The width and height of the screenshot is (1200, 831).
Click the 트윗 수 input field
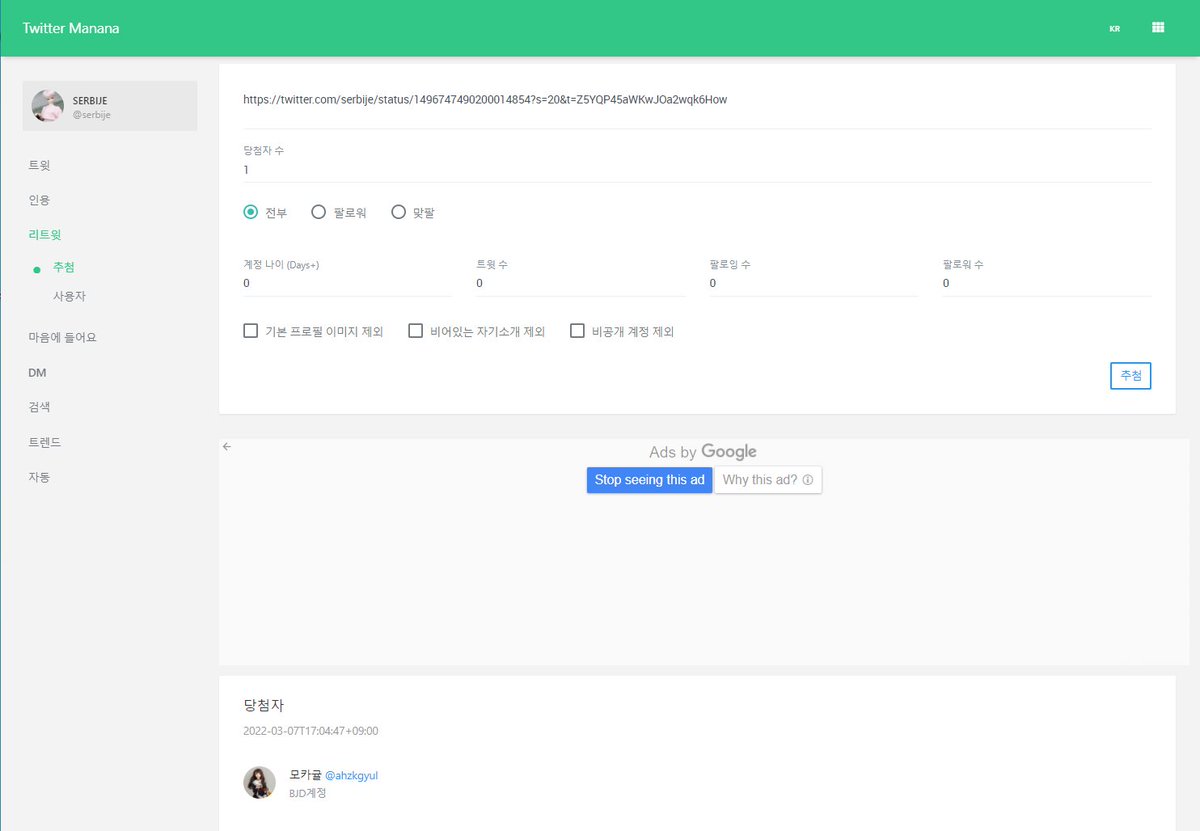pos(580,283)
